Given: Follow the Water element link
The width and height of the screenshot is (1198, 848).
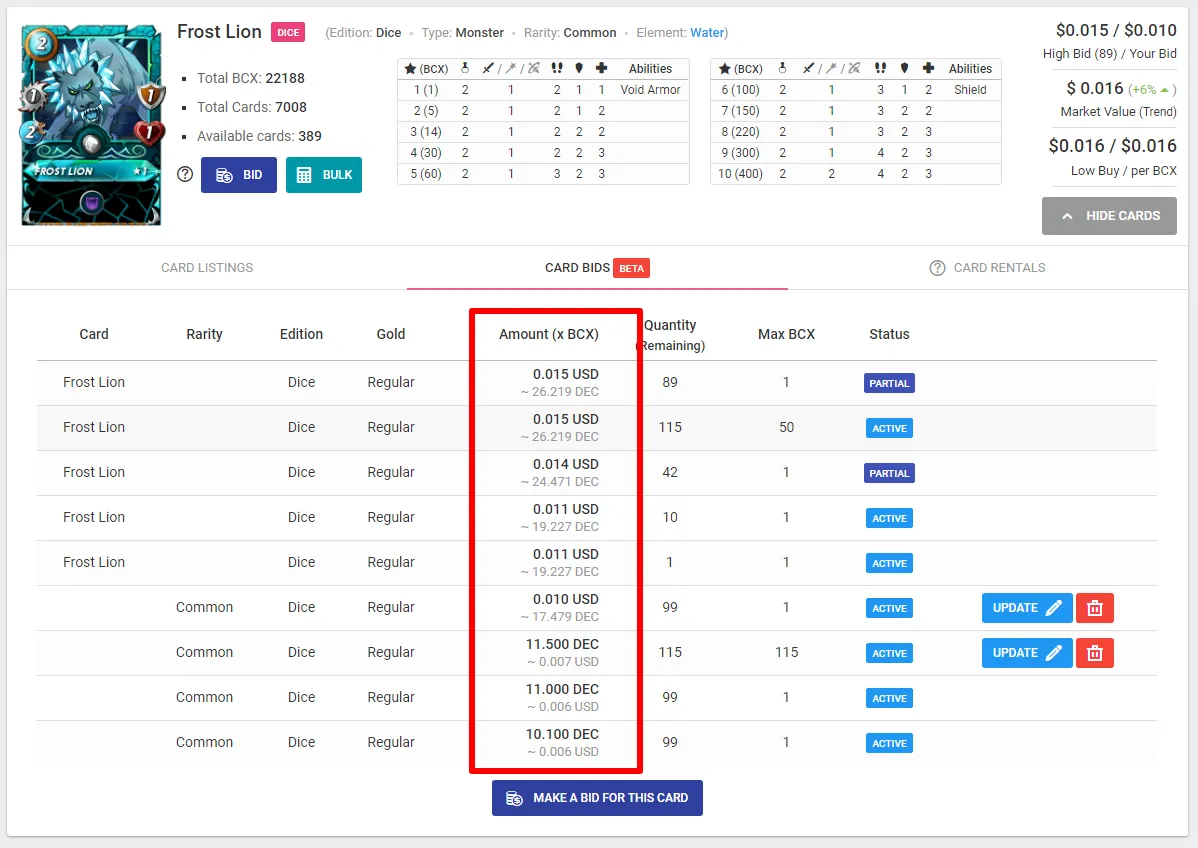Looking at the screenshot, I should pyautogui.click(x=707, y=33).
